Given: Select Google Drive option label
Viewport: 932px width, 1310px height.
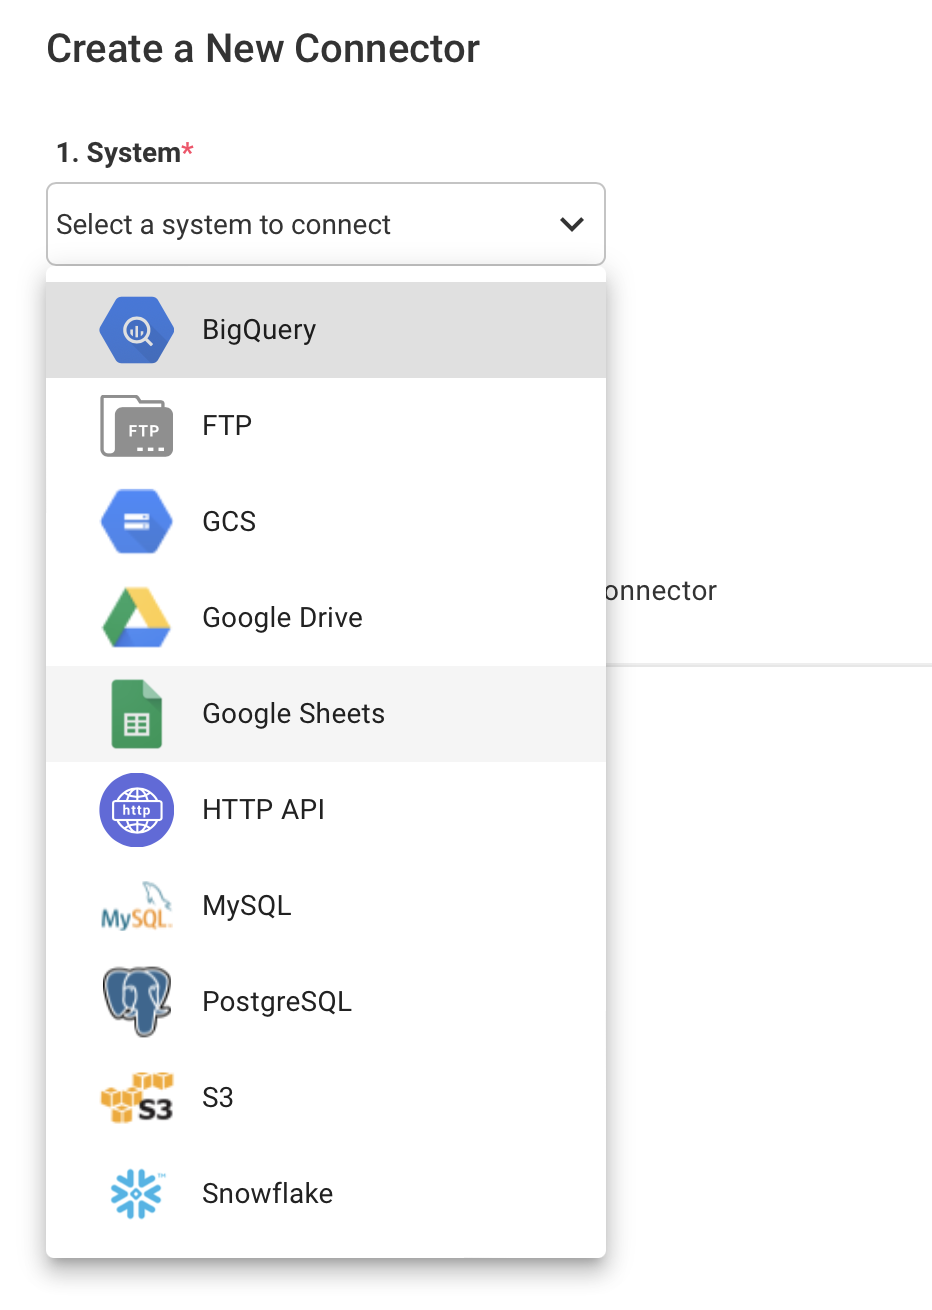Looking at the screenshot, I should point(282,618).
